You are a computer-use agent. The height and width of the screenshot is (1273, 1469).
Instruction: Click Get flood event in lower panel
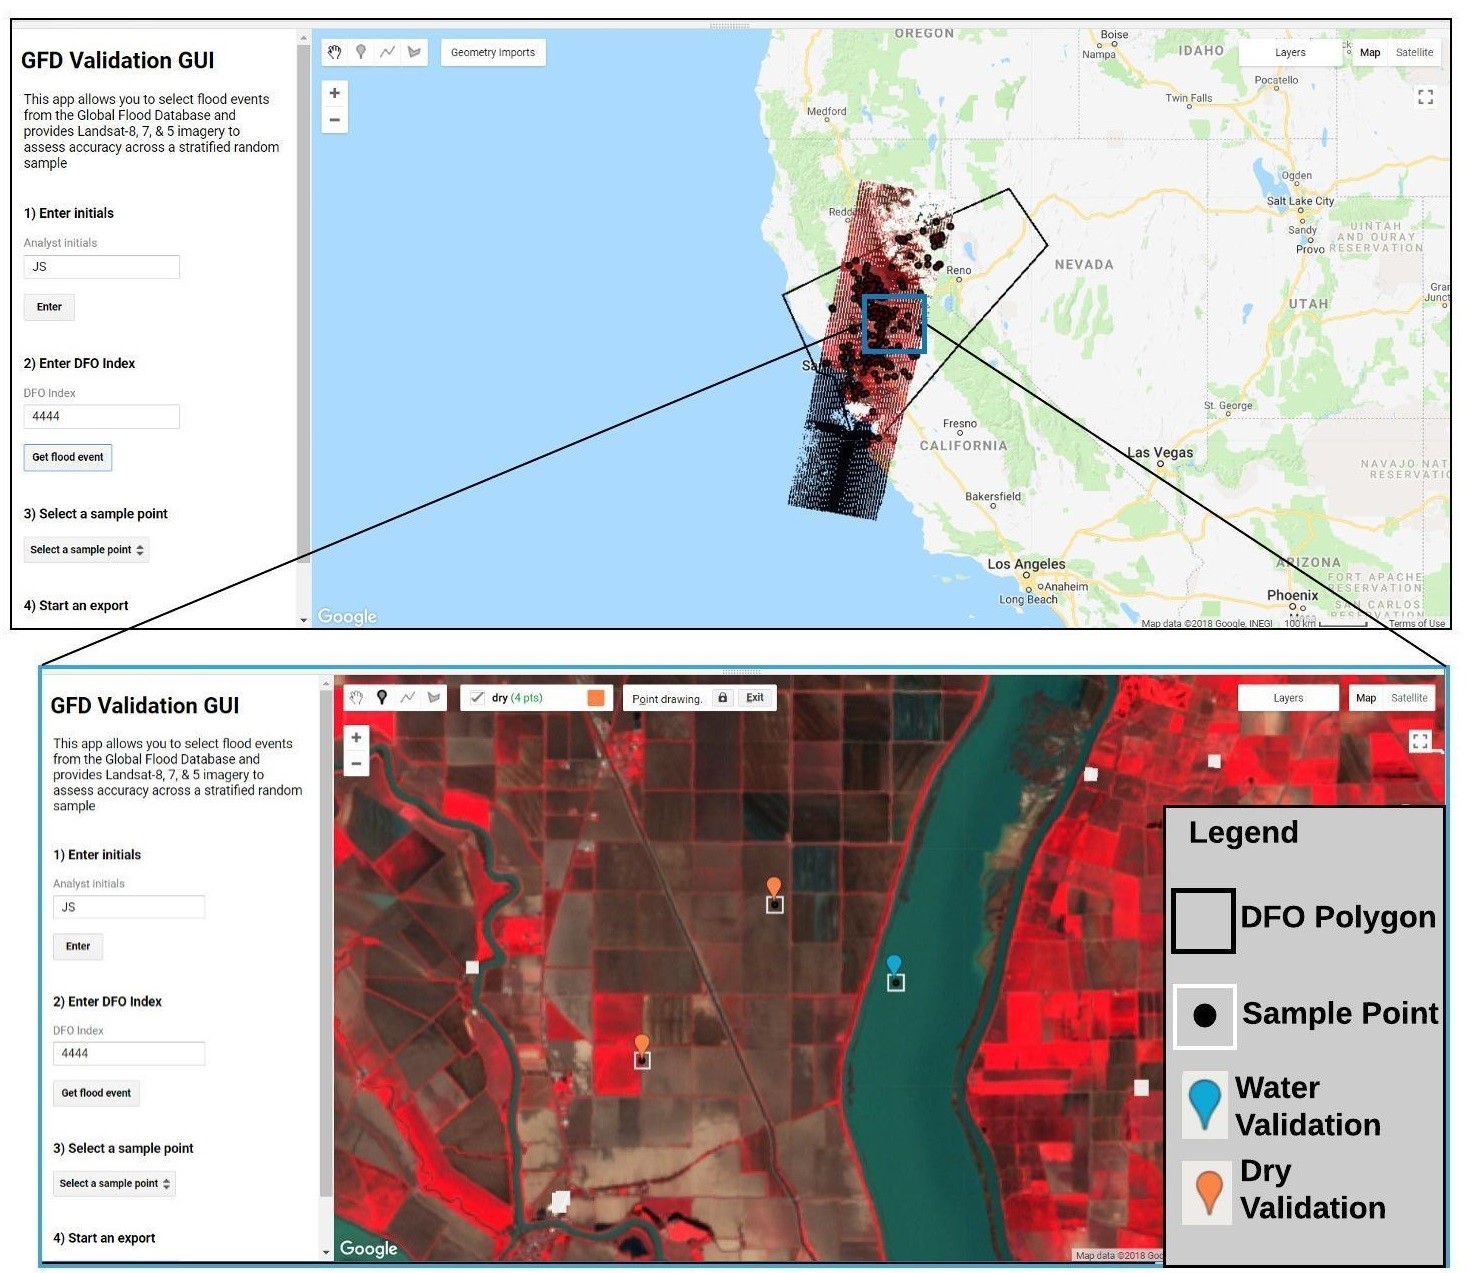(96, 1093)
